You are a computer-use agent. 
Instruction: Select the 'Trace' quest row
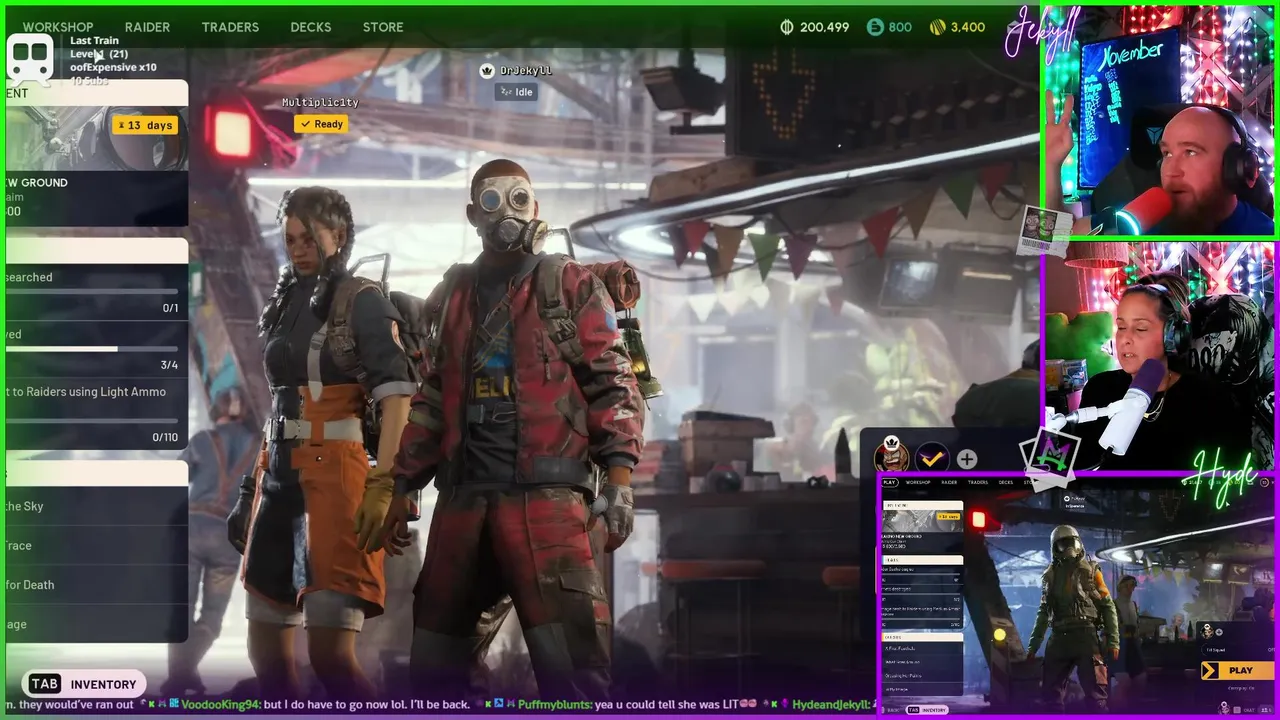(x=96, y=545)
